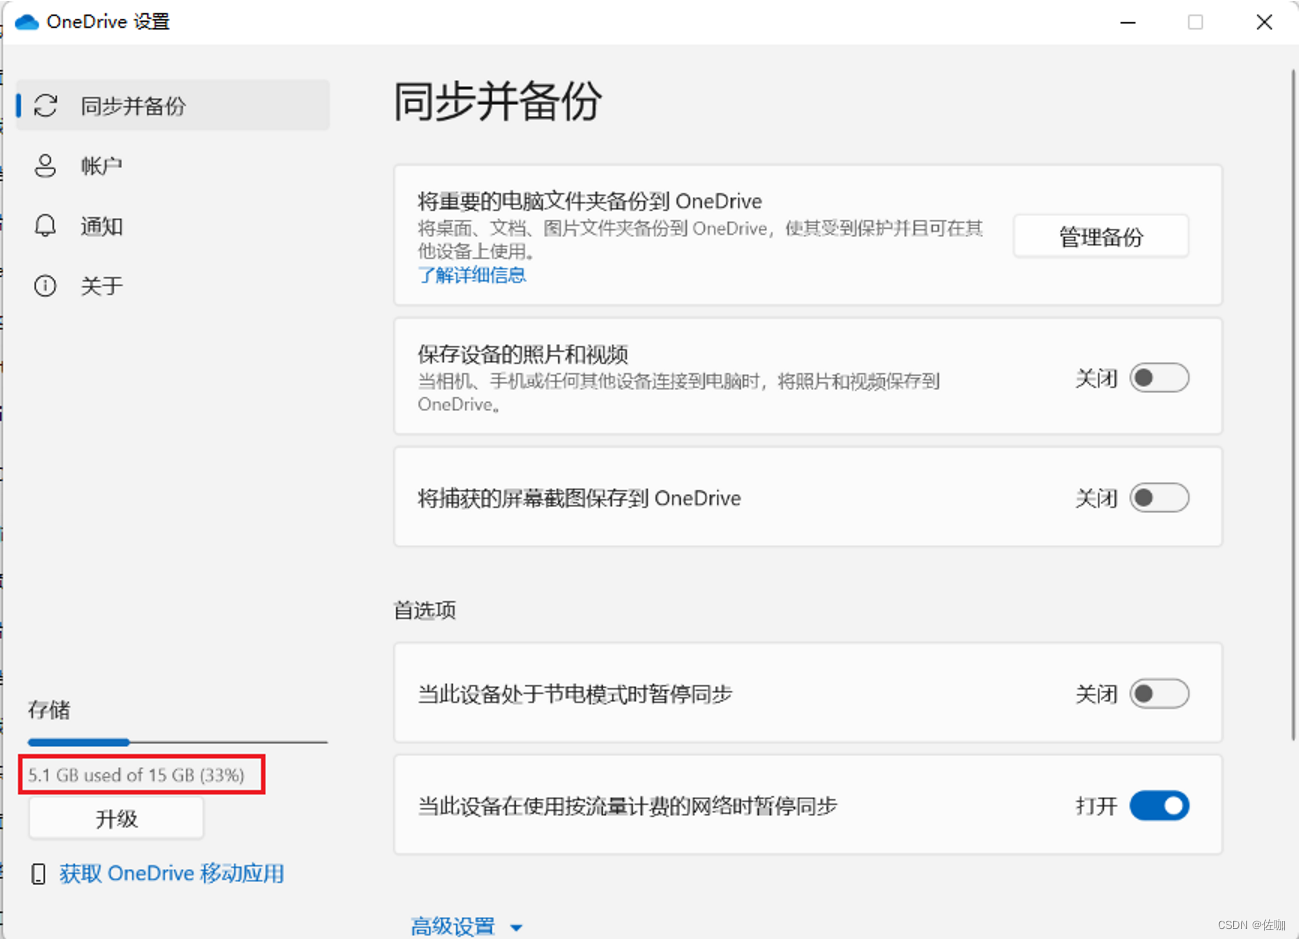Open 获取 OneDrive 移动应用 link
Screen dimensions: 1300x940
[171, 874]
